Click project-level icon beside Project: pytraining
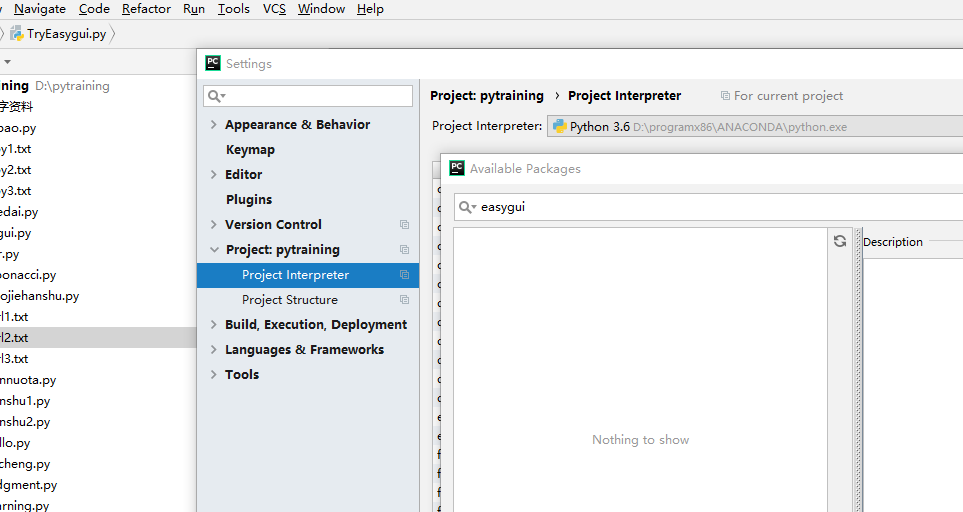Image resolution: width=963 pixels, height=512 pixels. [404, 250]
